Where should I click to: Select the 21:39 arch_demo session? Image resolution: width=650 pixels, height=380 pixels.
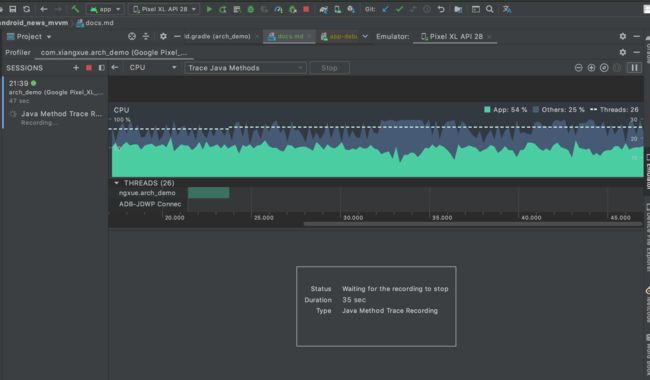pyautogui.click(x=55, y=92)
